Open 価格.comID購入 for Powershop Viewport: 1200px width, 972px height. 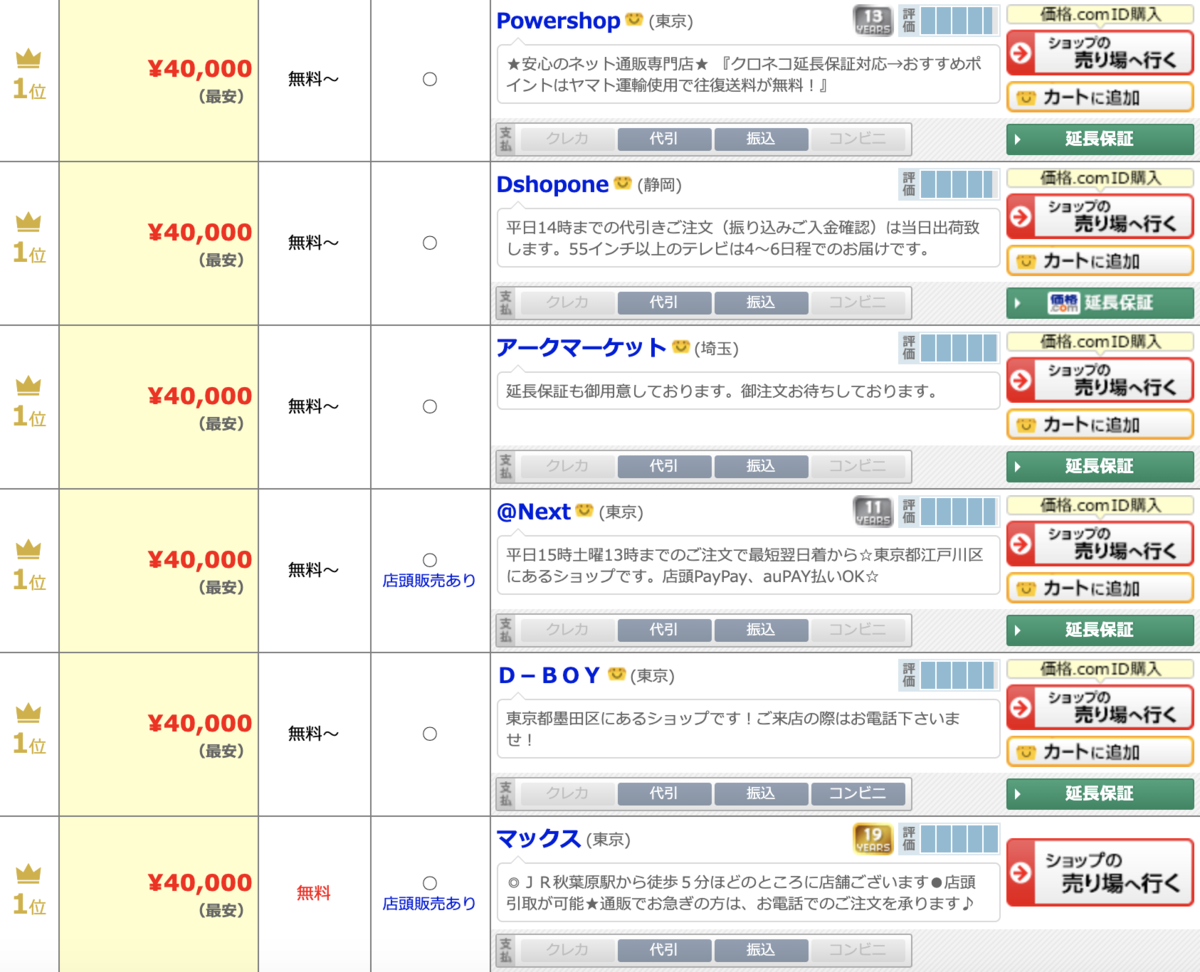pyautogui.click(x=1100, y=14)
